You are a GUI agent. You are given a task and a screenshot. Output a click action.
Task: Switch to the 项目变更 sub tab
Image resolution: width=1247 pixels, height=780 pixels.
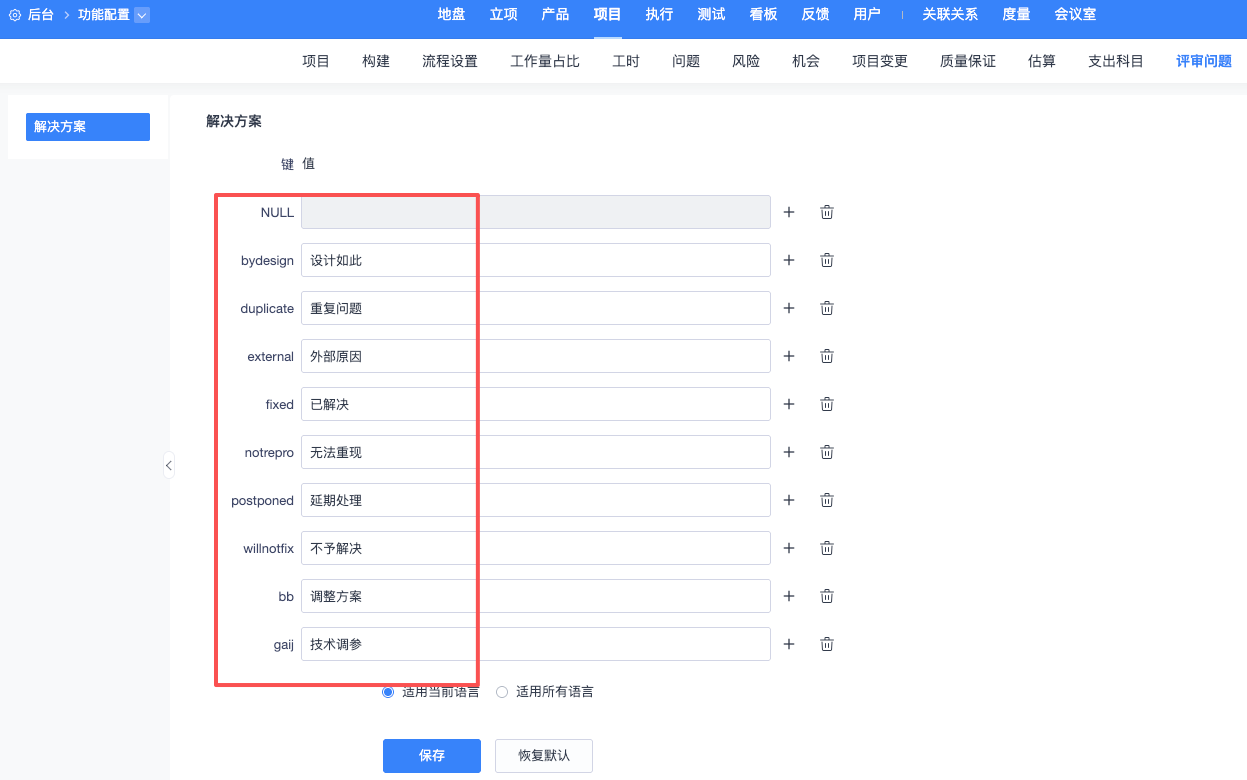tap(880, 61)
